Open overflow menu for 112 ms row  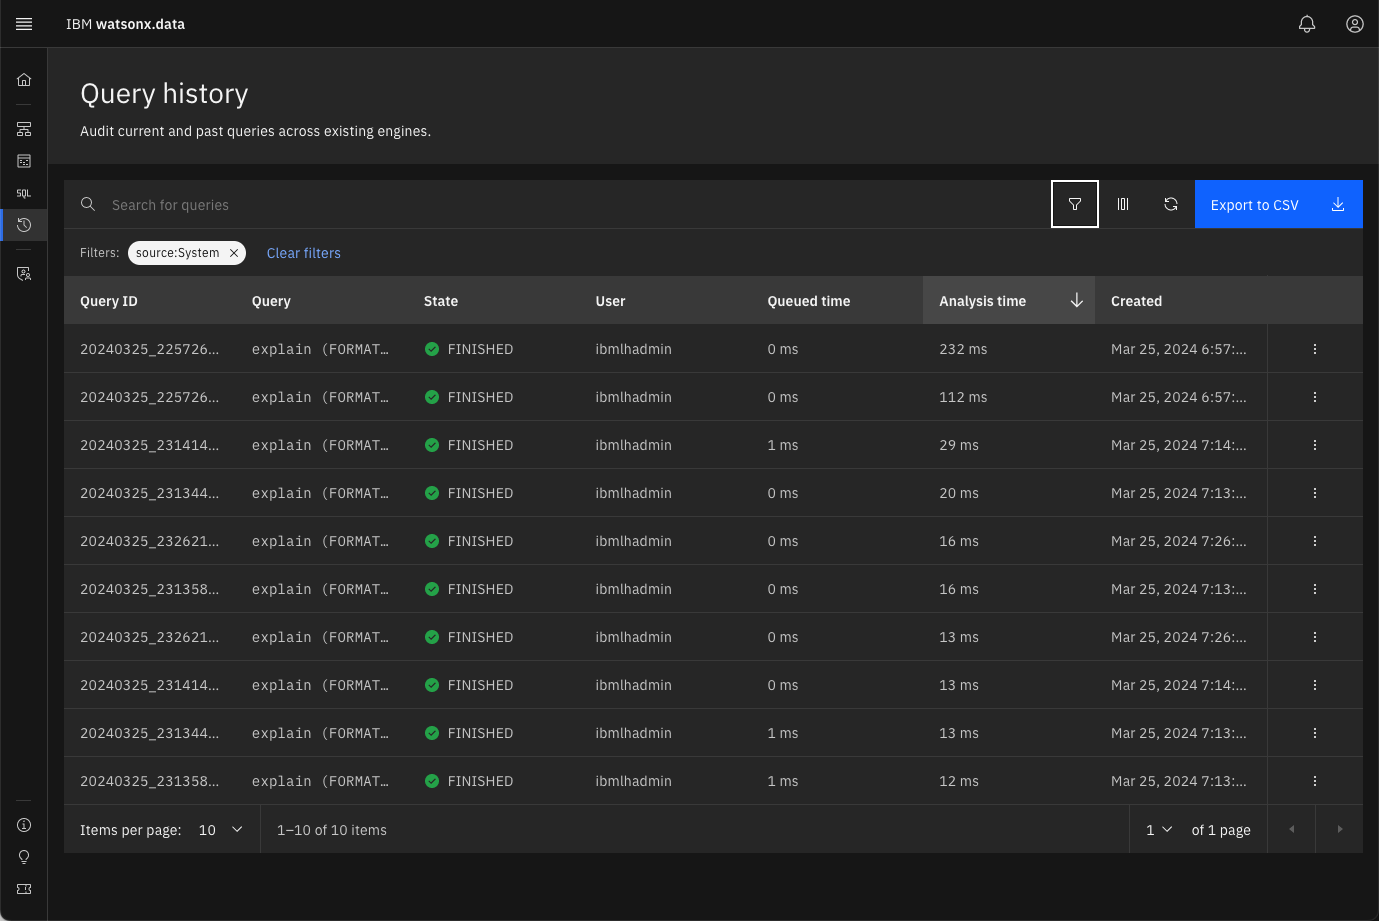click(x=1315, y=397)
